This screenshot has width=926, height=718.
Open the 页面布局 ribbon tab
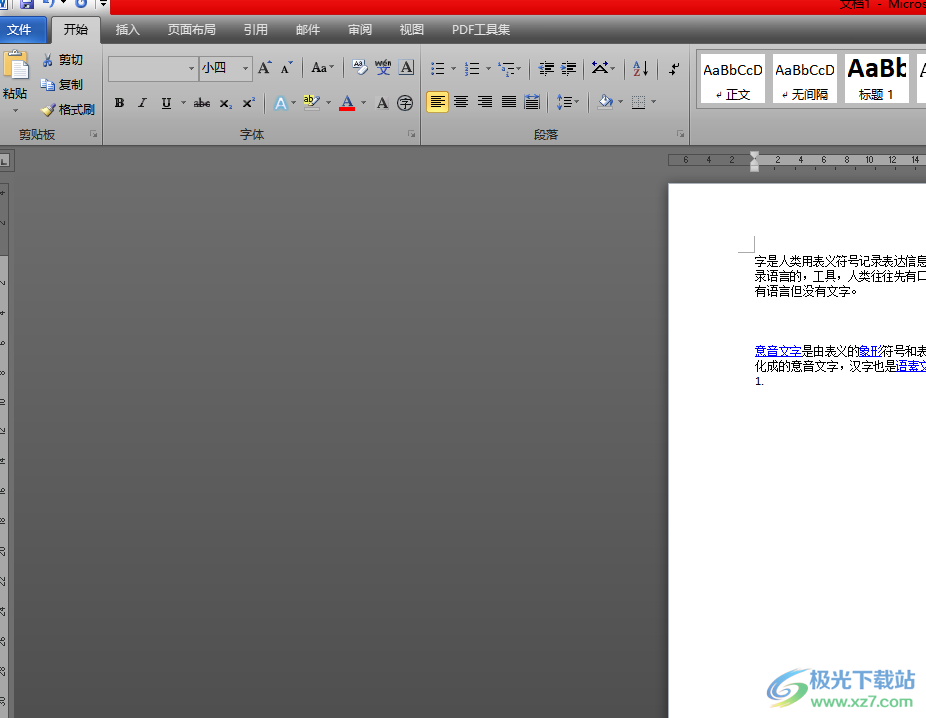click(191, 30)
